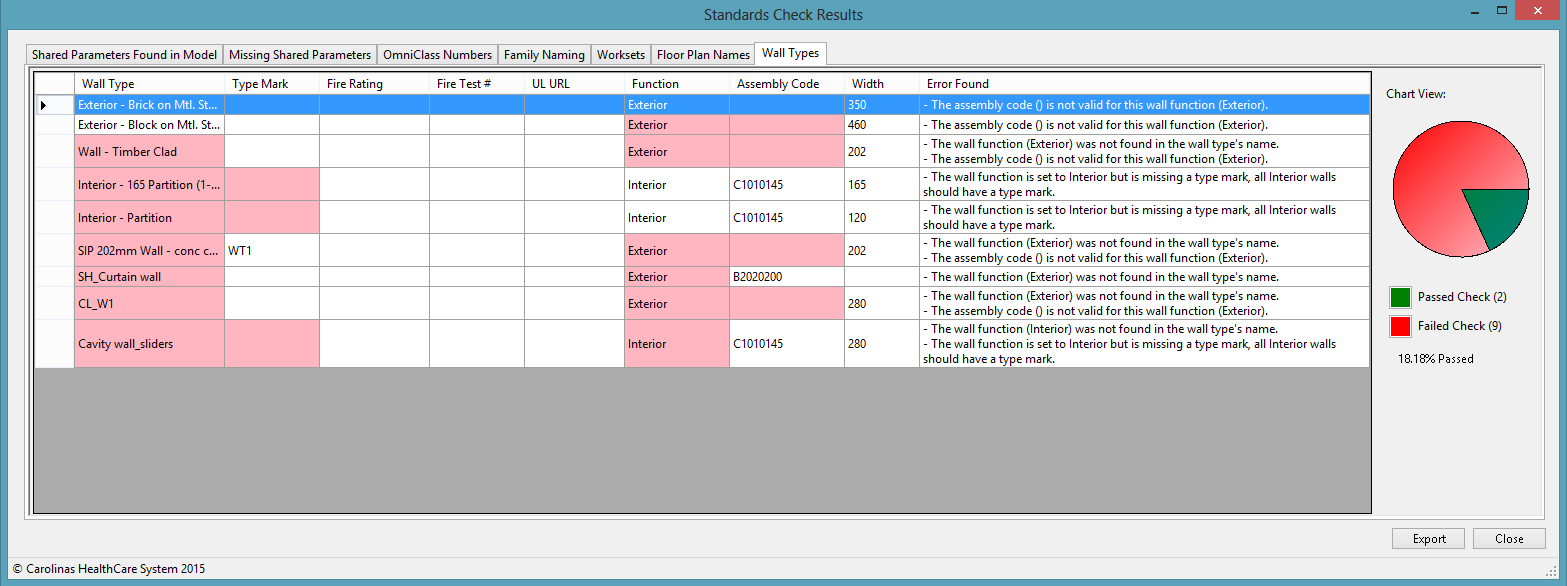
Task: Click the row selector arrow on the first row
Action: point(44,104)
